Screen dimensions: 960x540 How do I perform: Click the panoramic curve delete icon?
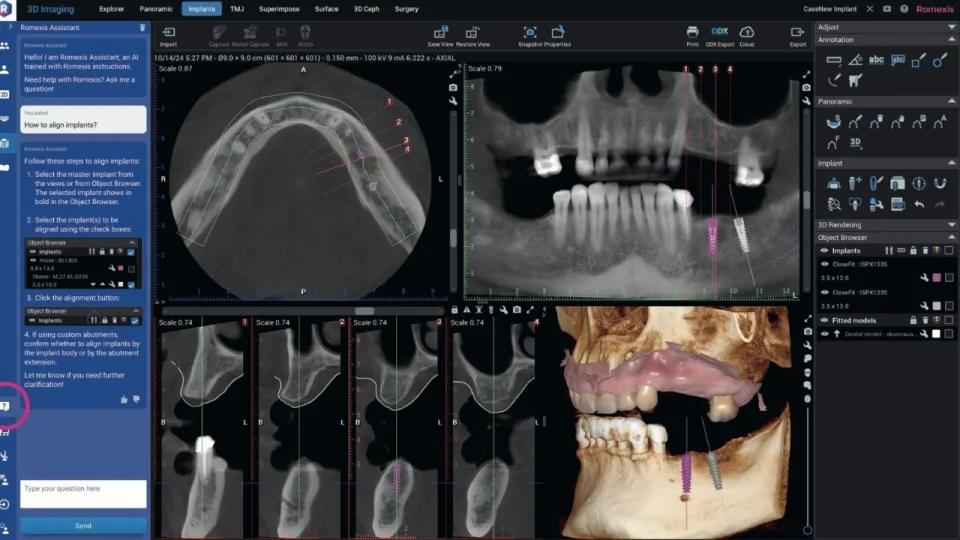876,121
